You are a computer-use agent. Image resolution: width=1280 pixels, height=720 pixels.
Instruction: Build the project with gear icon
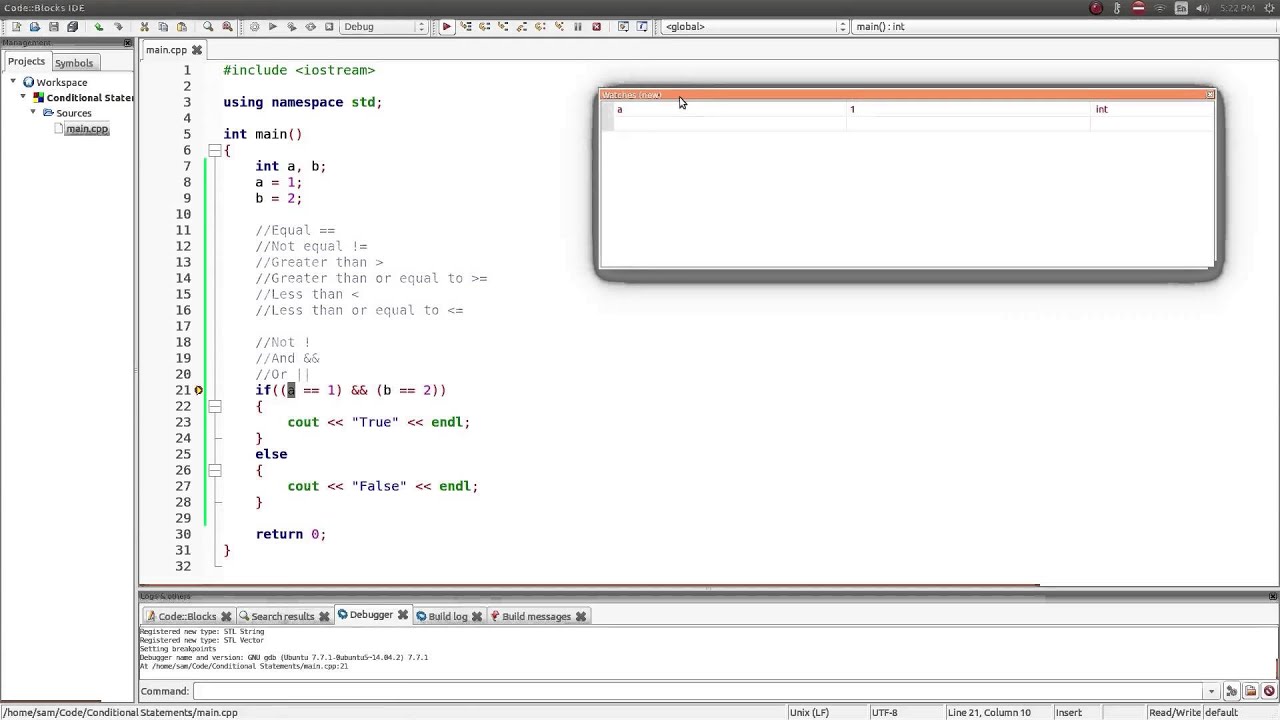[254, 26]
